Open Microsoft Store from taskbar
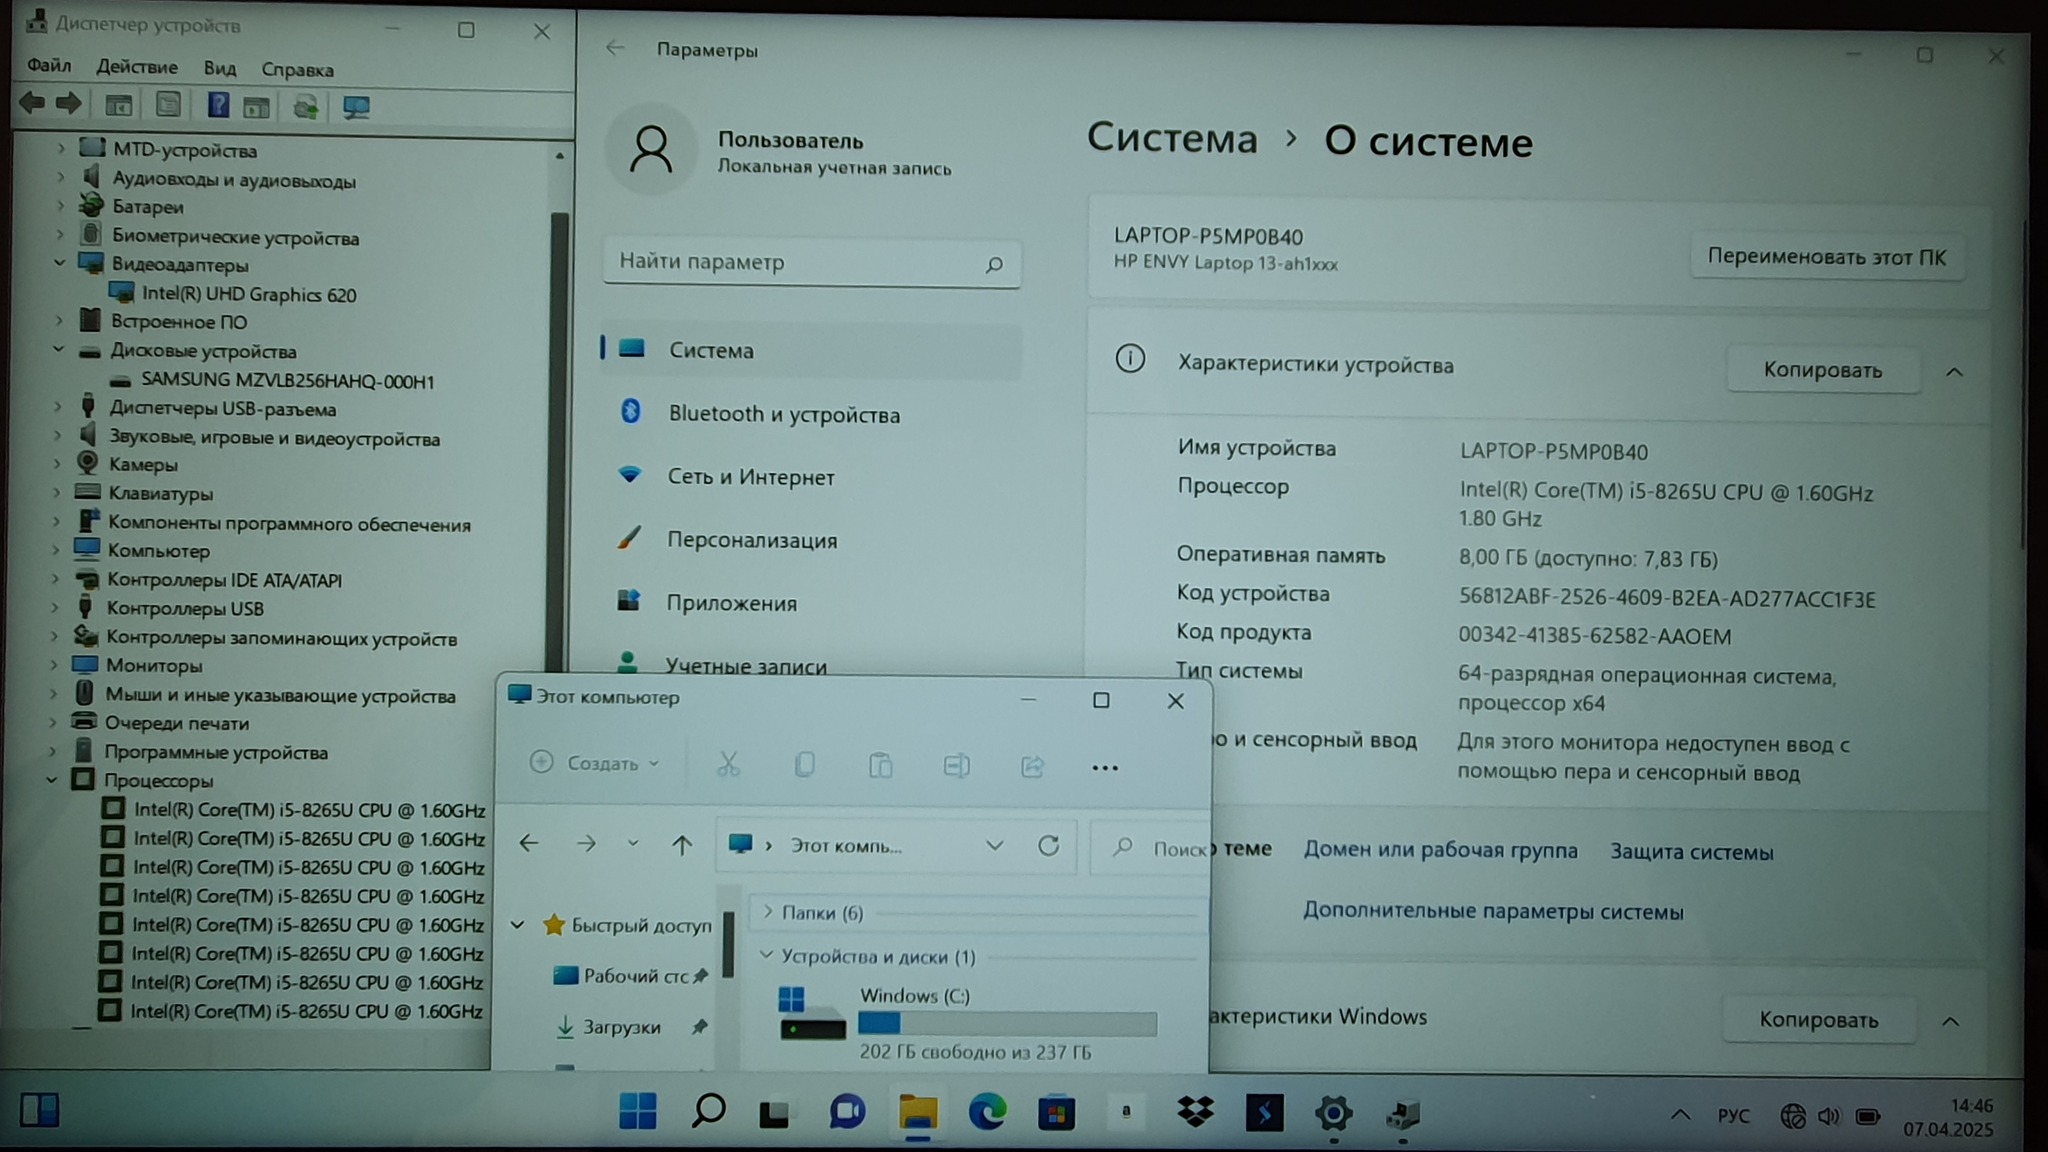 coord(1056,1113)
